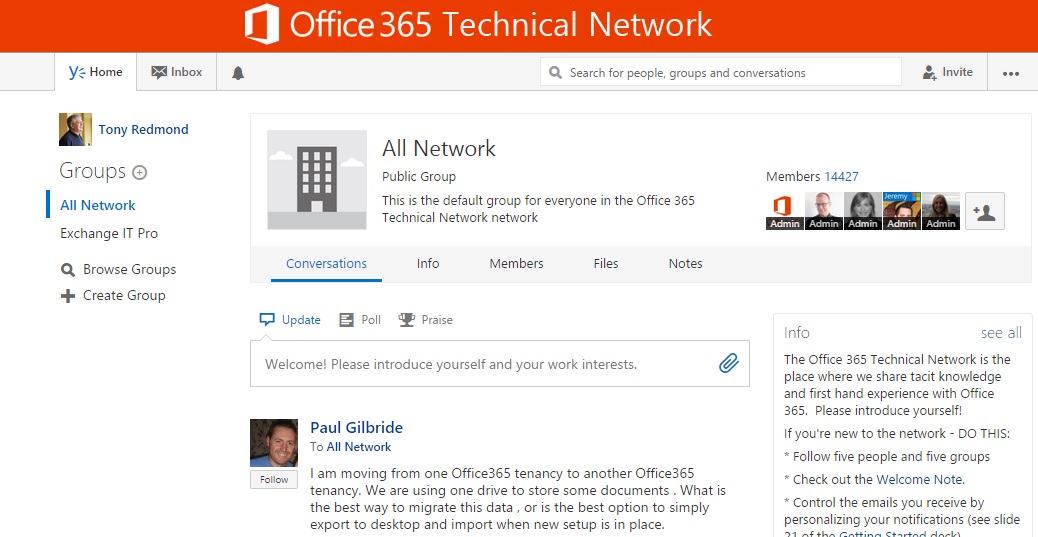
Task: Open the three-dots more options menu
Action: [1011, 73]
